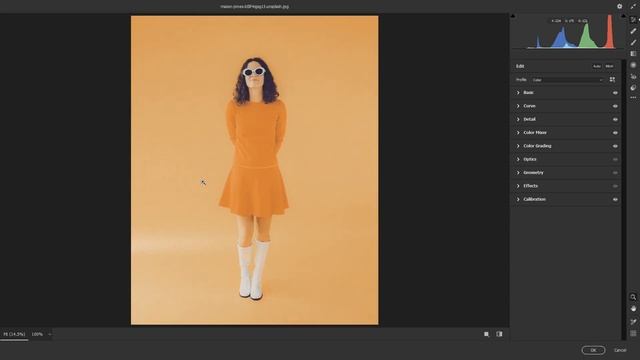Hide Detail panel edits with eye

coord(615,120)
